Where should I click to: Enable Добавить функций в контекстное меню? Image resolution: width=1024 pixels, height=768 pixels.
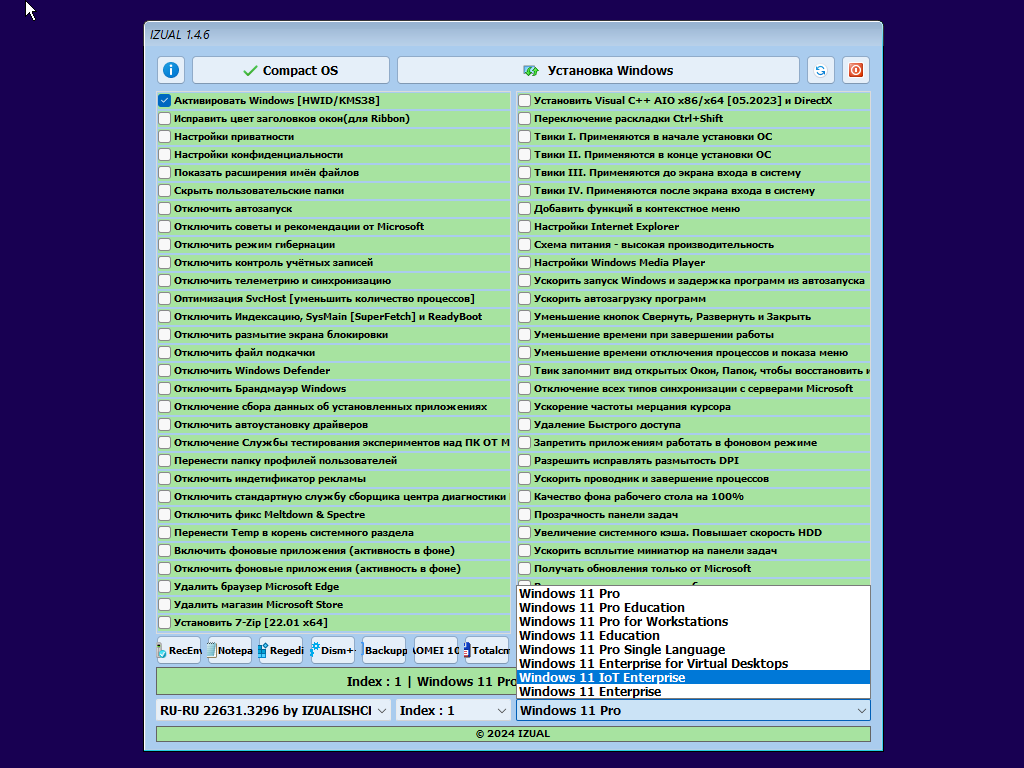(x=524, y=209)
